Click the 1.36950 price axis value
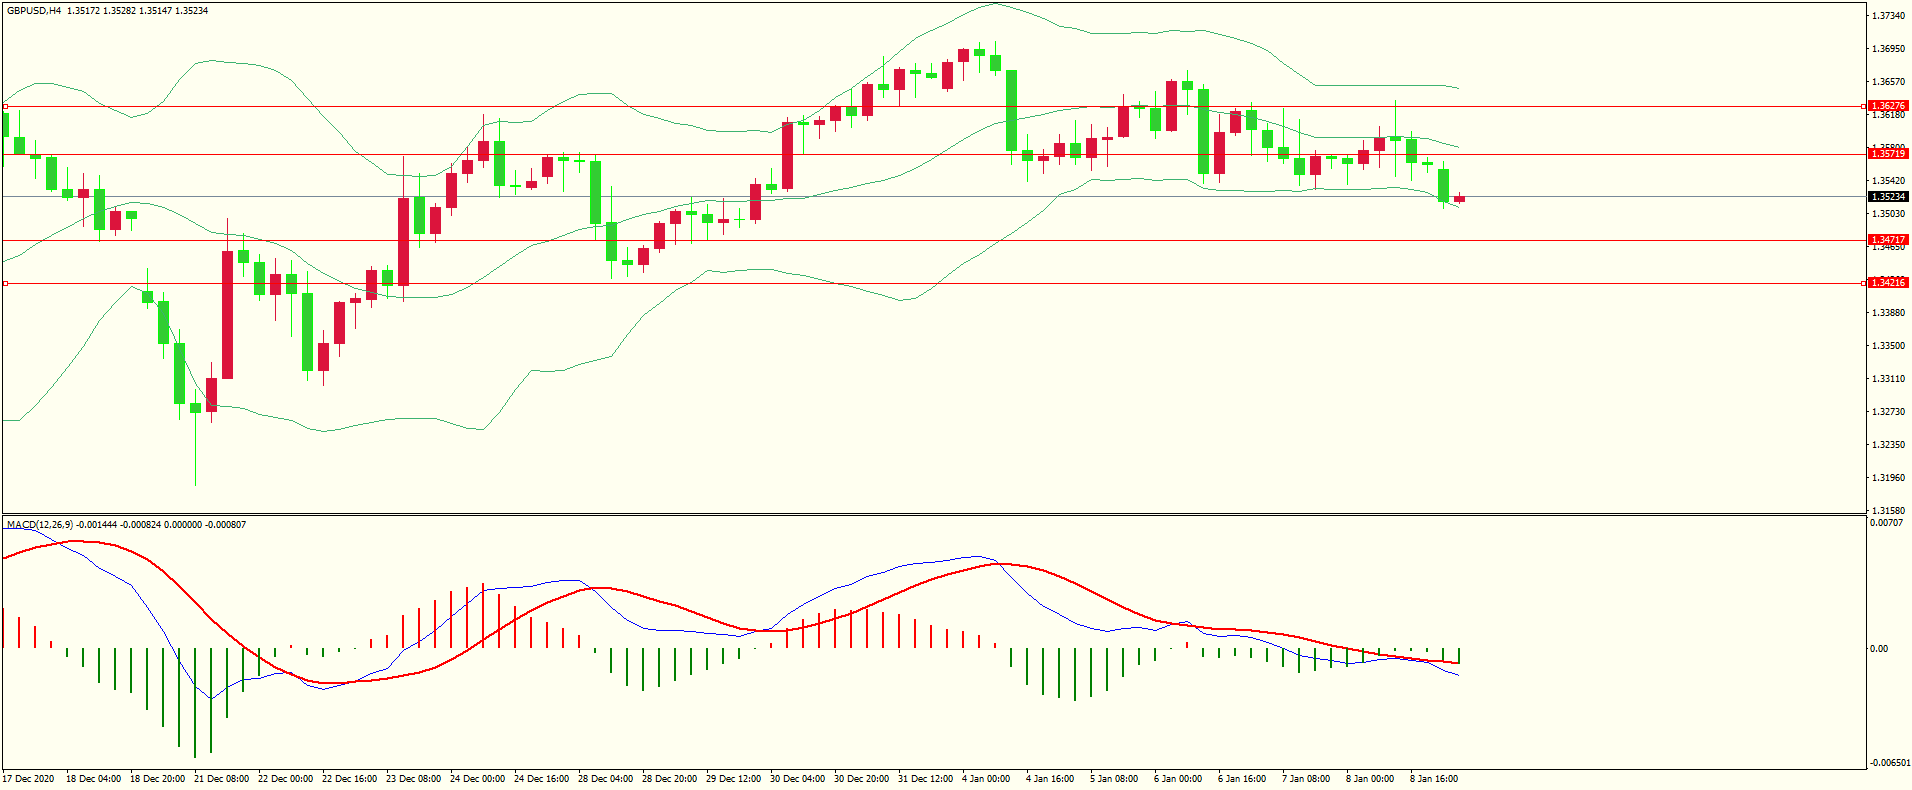 [x=1888, y=49]
